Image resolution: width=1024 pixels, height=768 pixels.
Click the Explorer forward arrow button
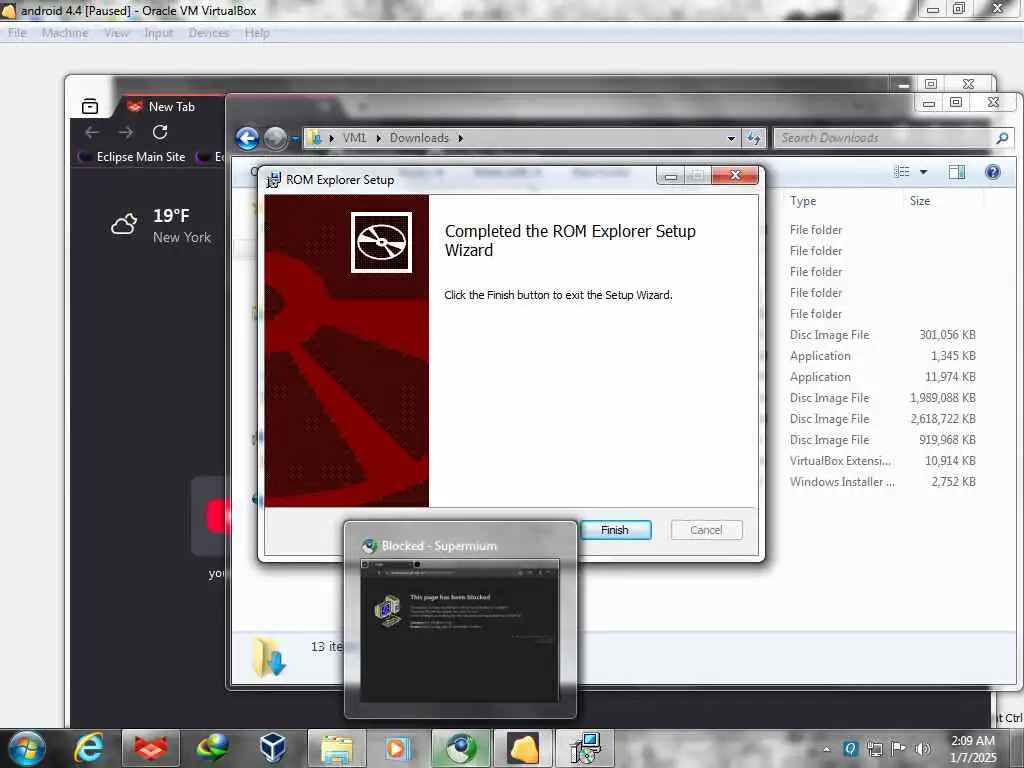tap(276, 138)
